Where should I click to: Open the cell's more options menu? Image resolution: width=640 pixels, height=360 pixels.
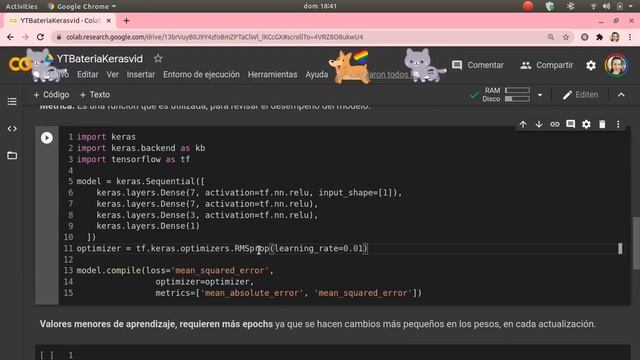click(618, 124)
